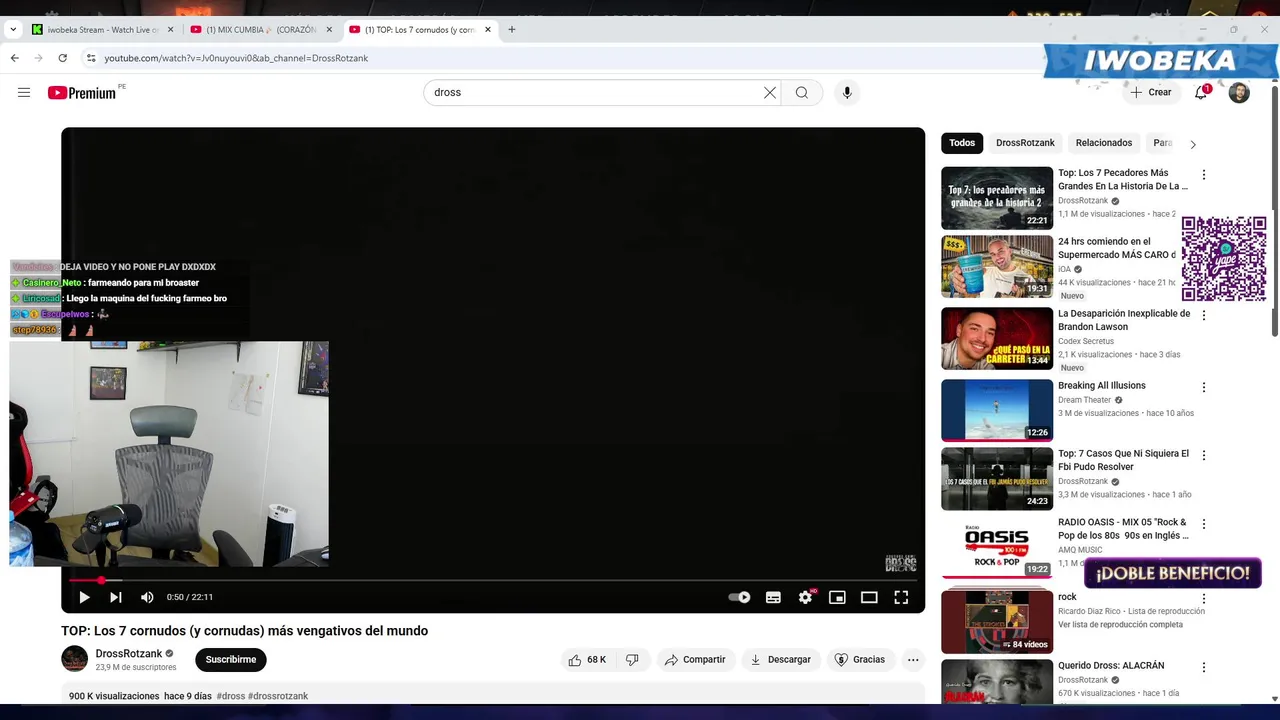Toggle autoplay switch in player
Image resolution: width=1280 pixels, height=720 pixels.
[739, 597]
